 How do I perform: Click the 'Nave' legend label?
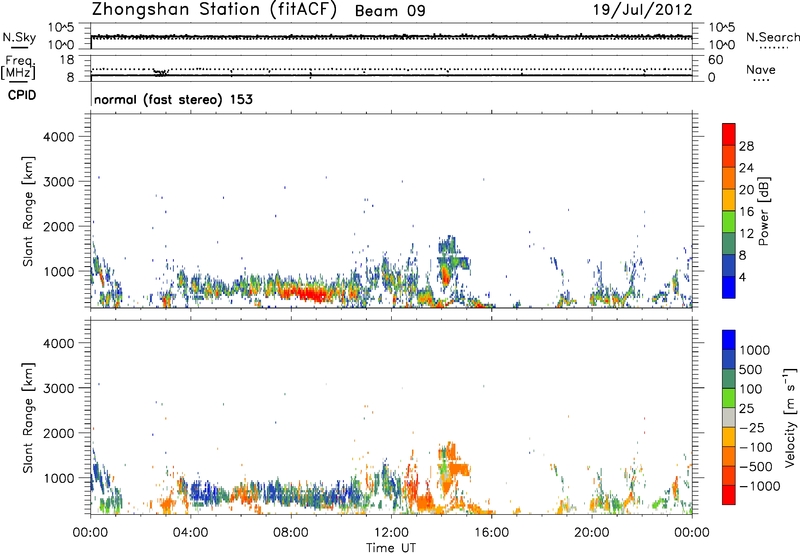[x=761, y=69]
